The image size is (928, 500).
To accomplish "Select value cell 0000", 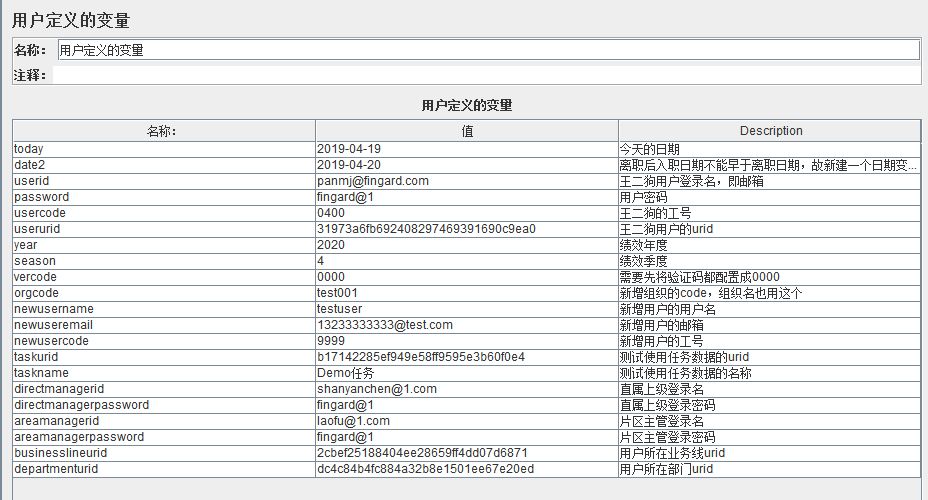I will tap(467, 277).
